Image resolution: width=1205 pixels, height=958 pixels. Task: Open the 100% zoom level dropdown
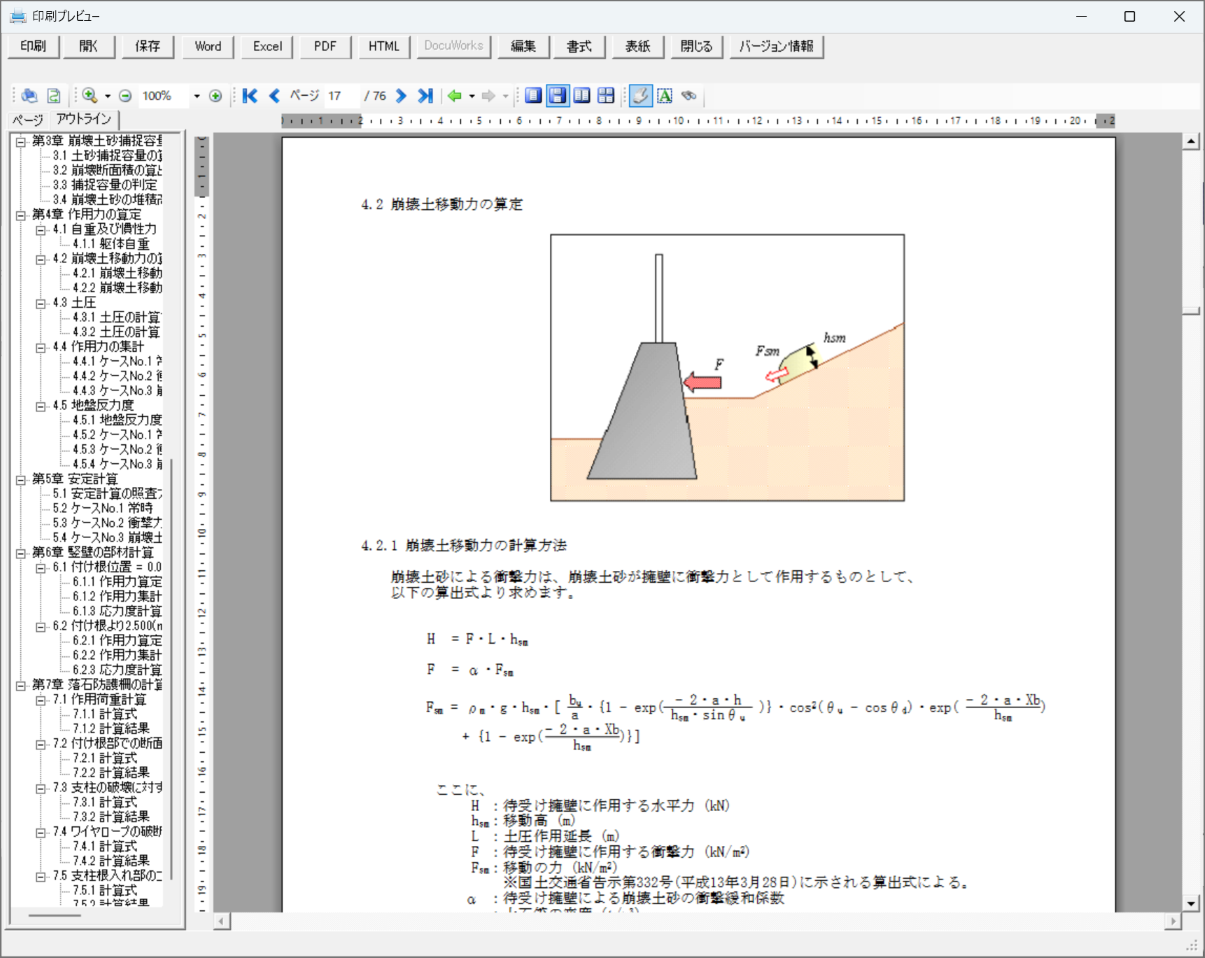point(196,96)
